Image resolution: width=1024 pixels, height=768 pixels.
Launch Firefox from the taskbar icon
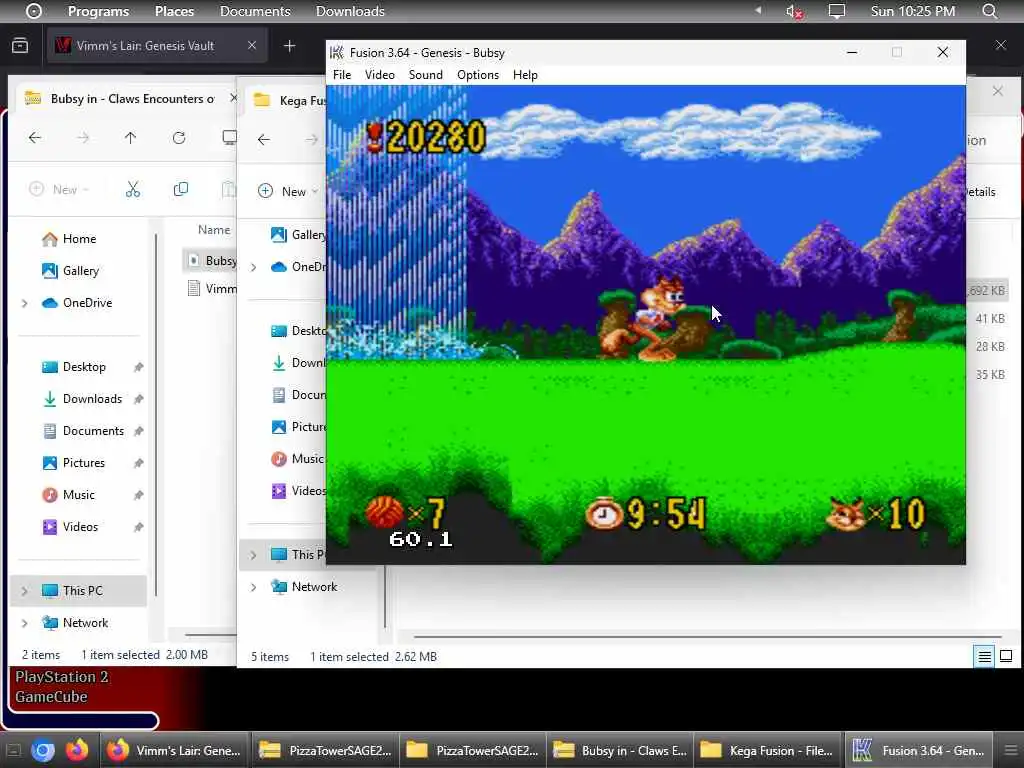pyautogui.click(x=76, y=751)
